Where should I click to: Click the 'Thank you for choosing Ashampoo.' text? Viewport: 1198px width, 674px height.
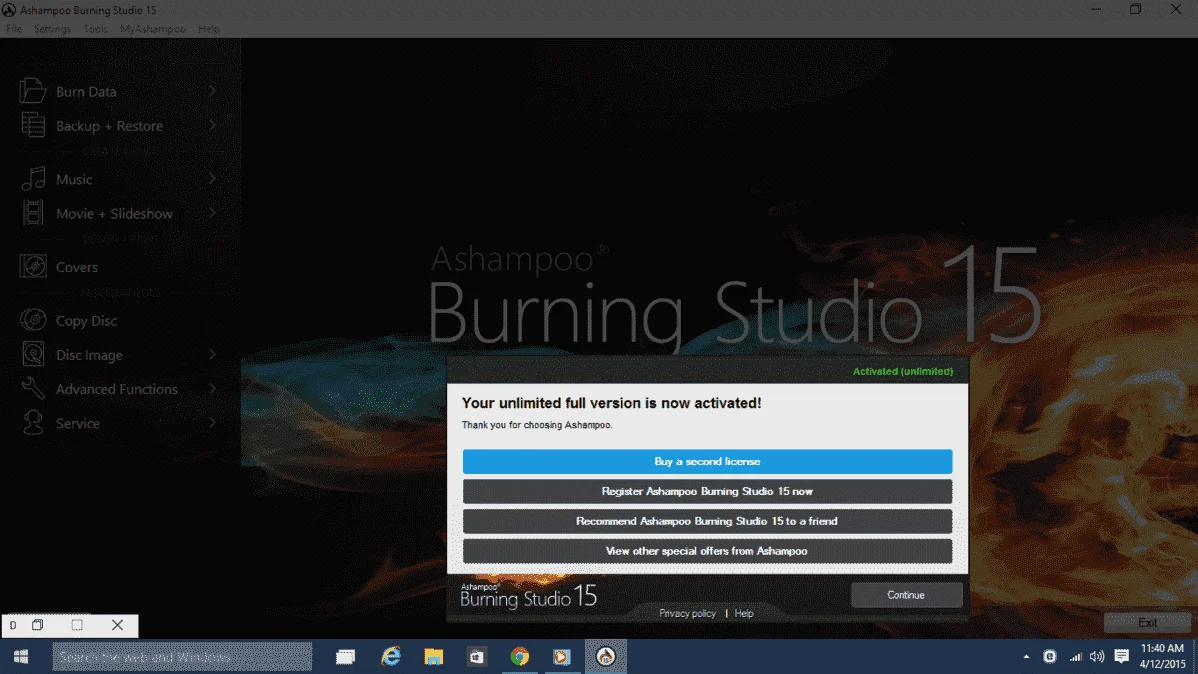537,425
